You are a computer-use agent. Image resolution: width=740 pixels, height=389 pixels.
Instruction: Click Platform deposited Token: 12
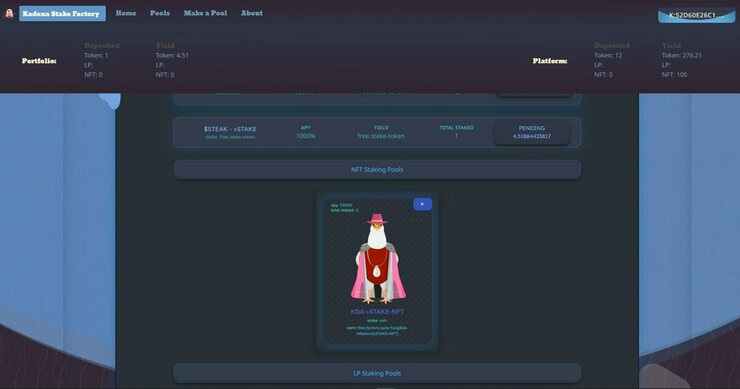tap(608, 55)
